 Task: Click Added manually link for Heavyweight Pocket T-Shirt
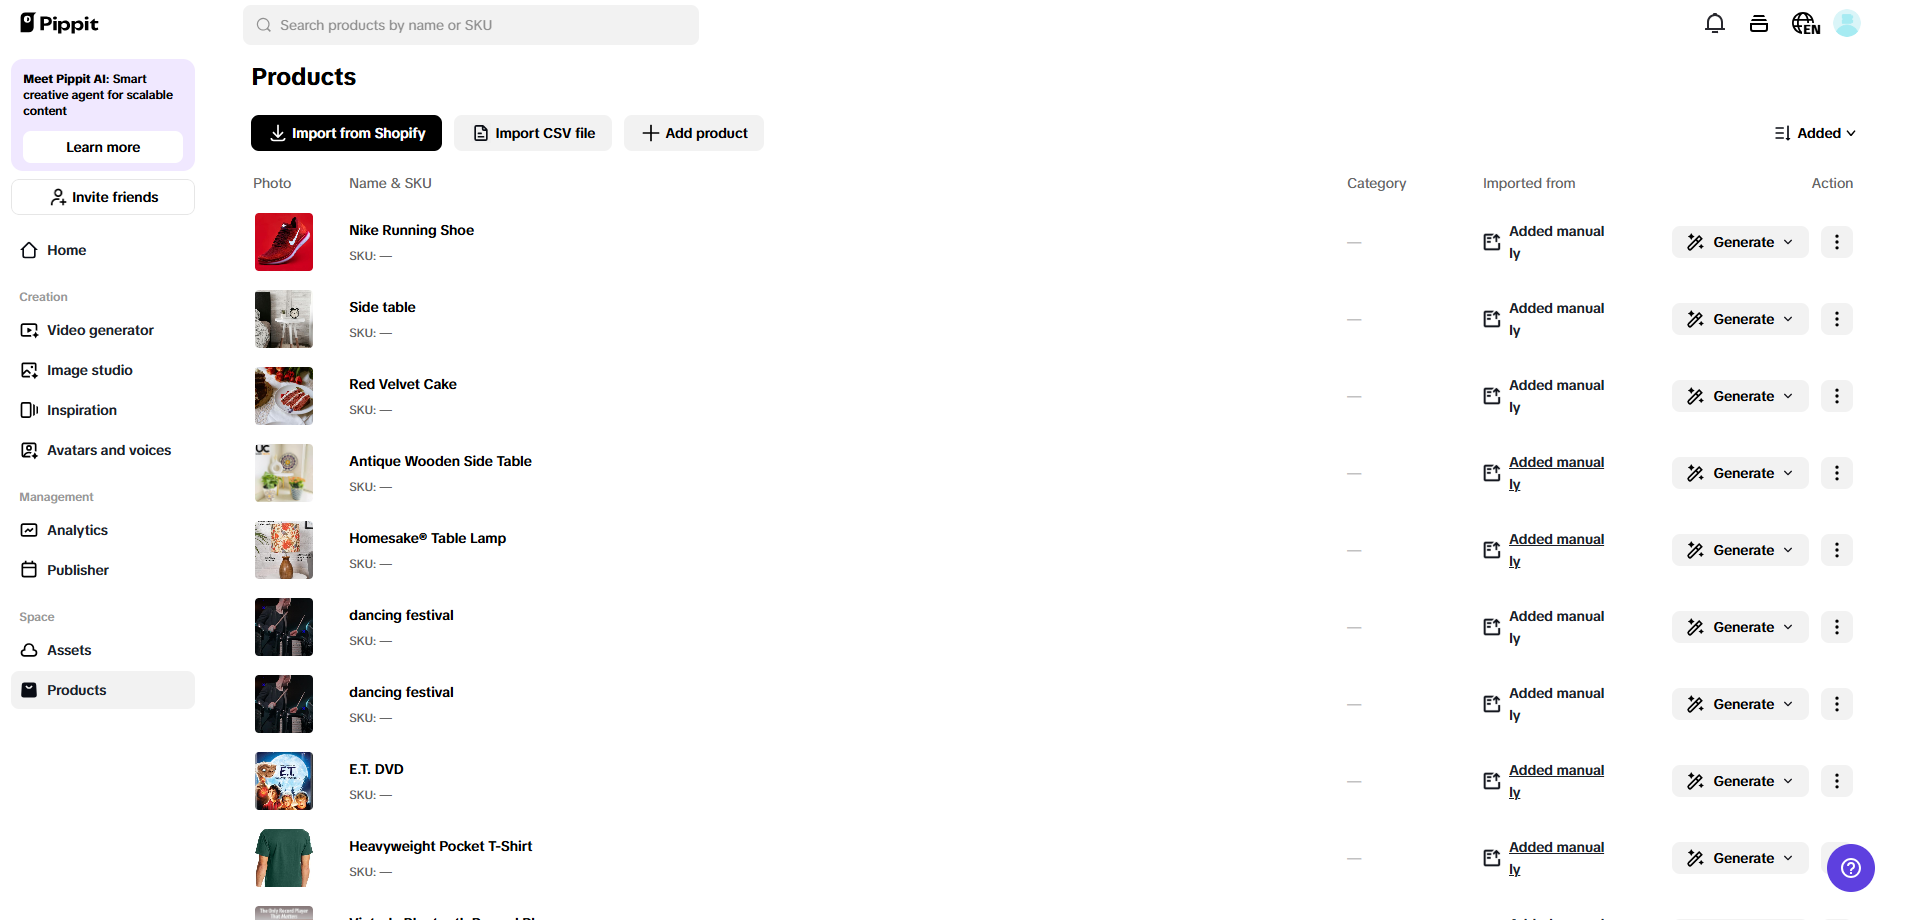pos(1556,858)
